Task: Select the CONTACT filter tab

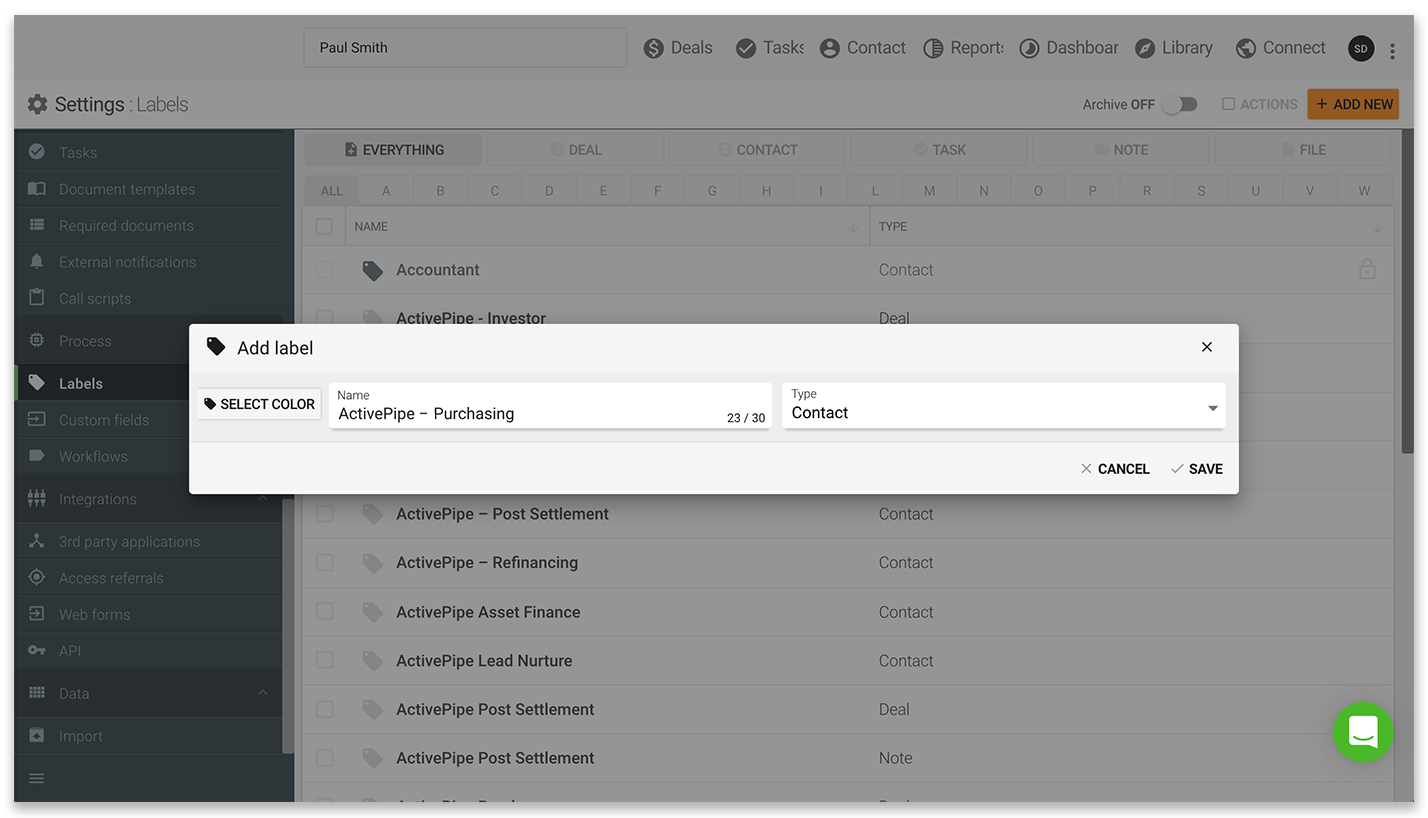Action: (757, 150)
